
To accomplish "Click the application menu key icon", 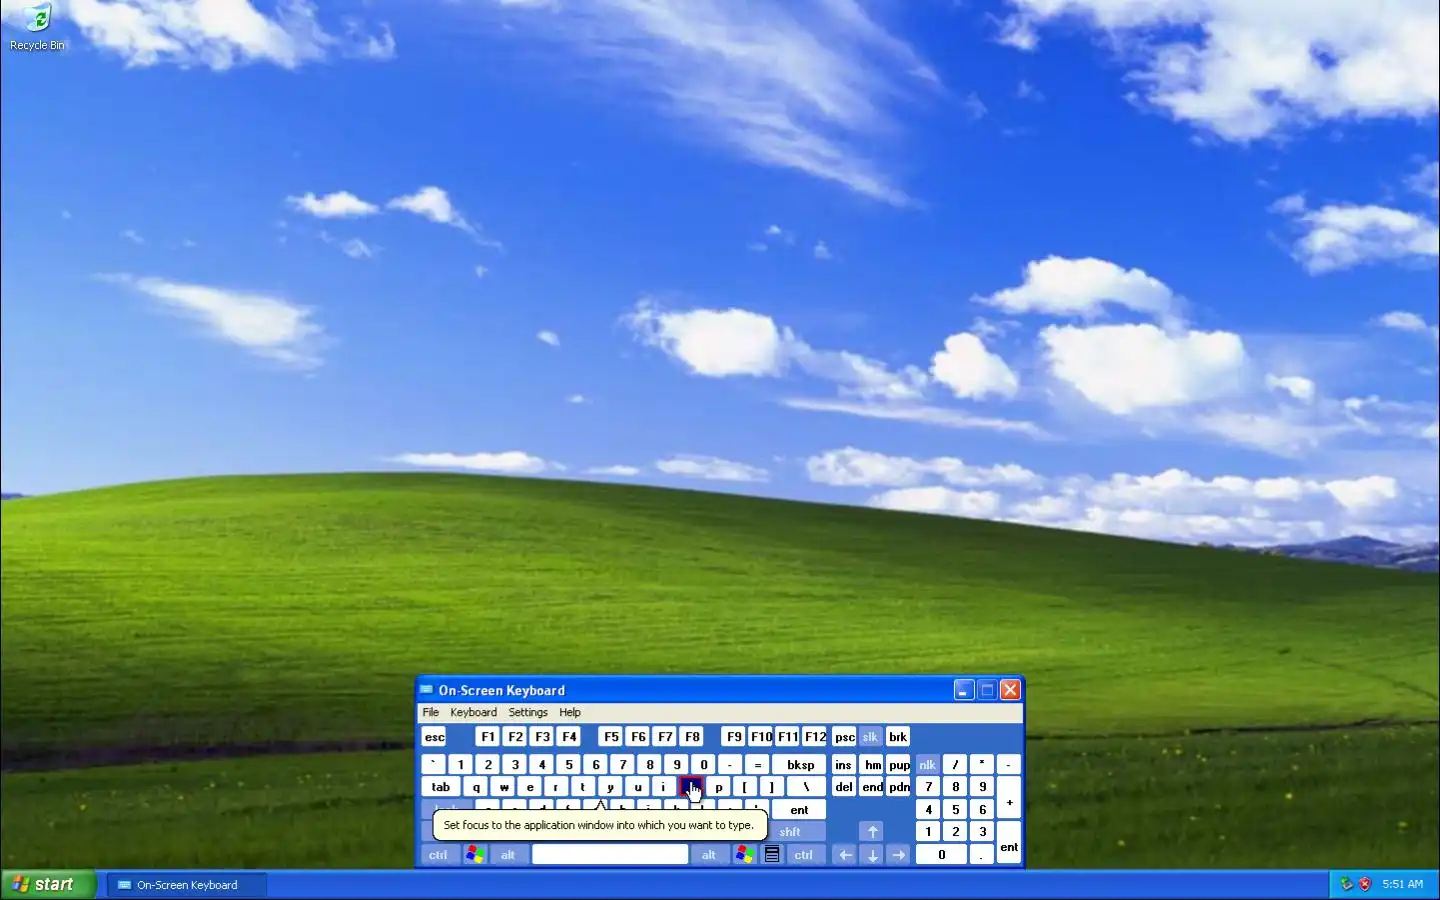I will (772, 855).
